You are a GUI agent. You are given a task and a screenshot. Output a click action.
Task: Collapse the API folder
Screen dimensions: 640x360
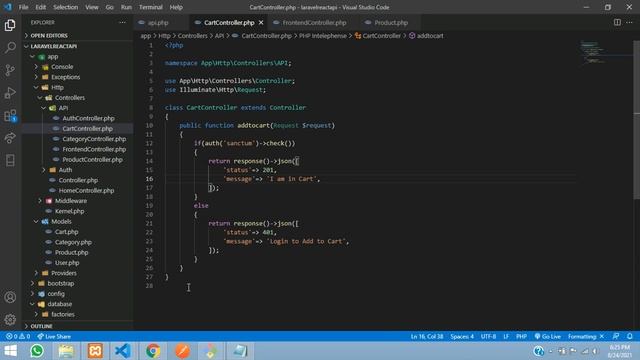63,108
